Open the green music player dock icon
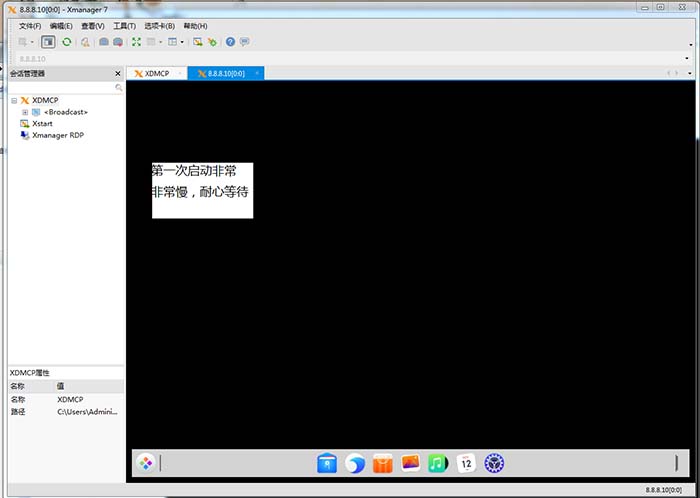 click(438, 463)
